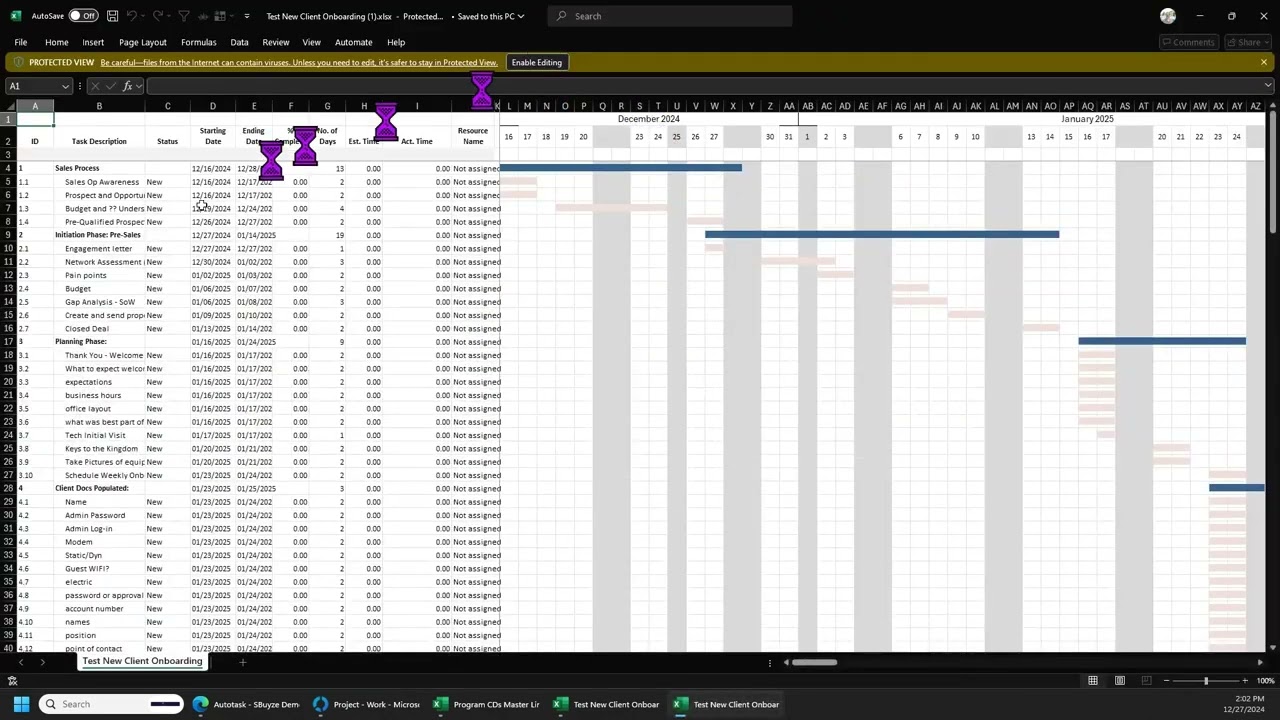This screenshot has height=720, width=1280.
Task: Close the Protected View message bar
Action: 1264,62
